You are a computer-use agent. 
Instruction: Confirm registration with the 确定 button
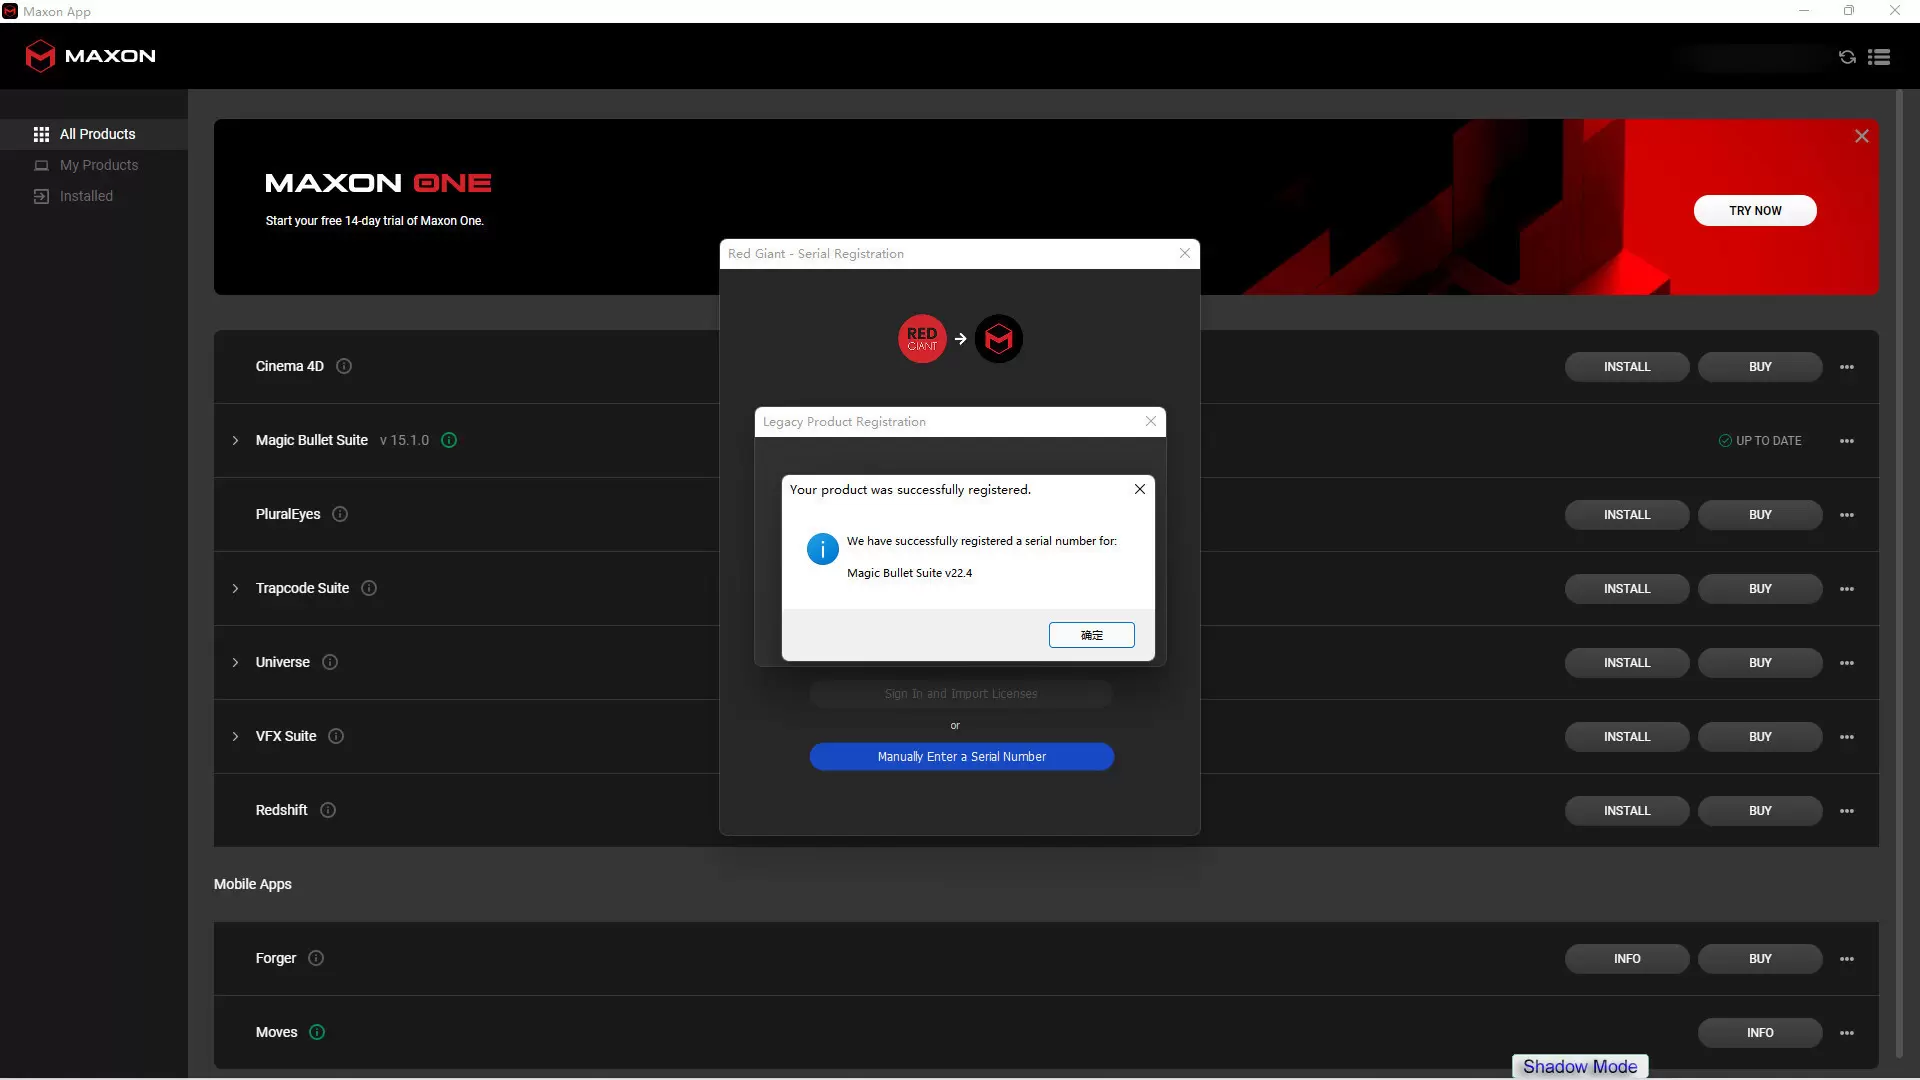1091,635
